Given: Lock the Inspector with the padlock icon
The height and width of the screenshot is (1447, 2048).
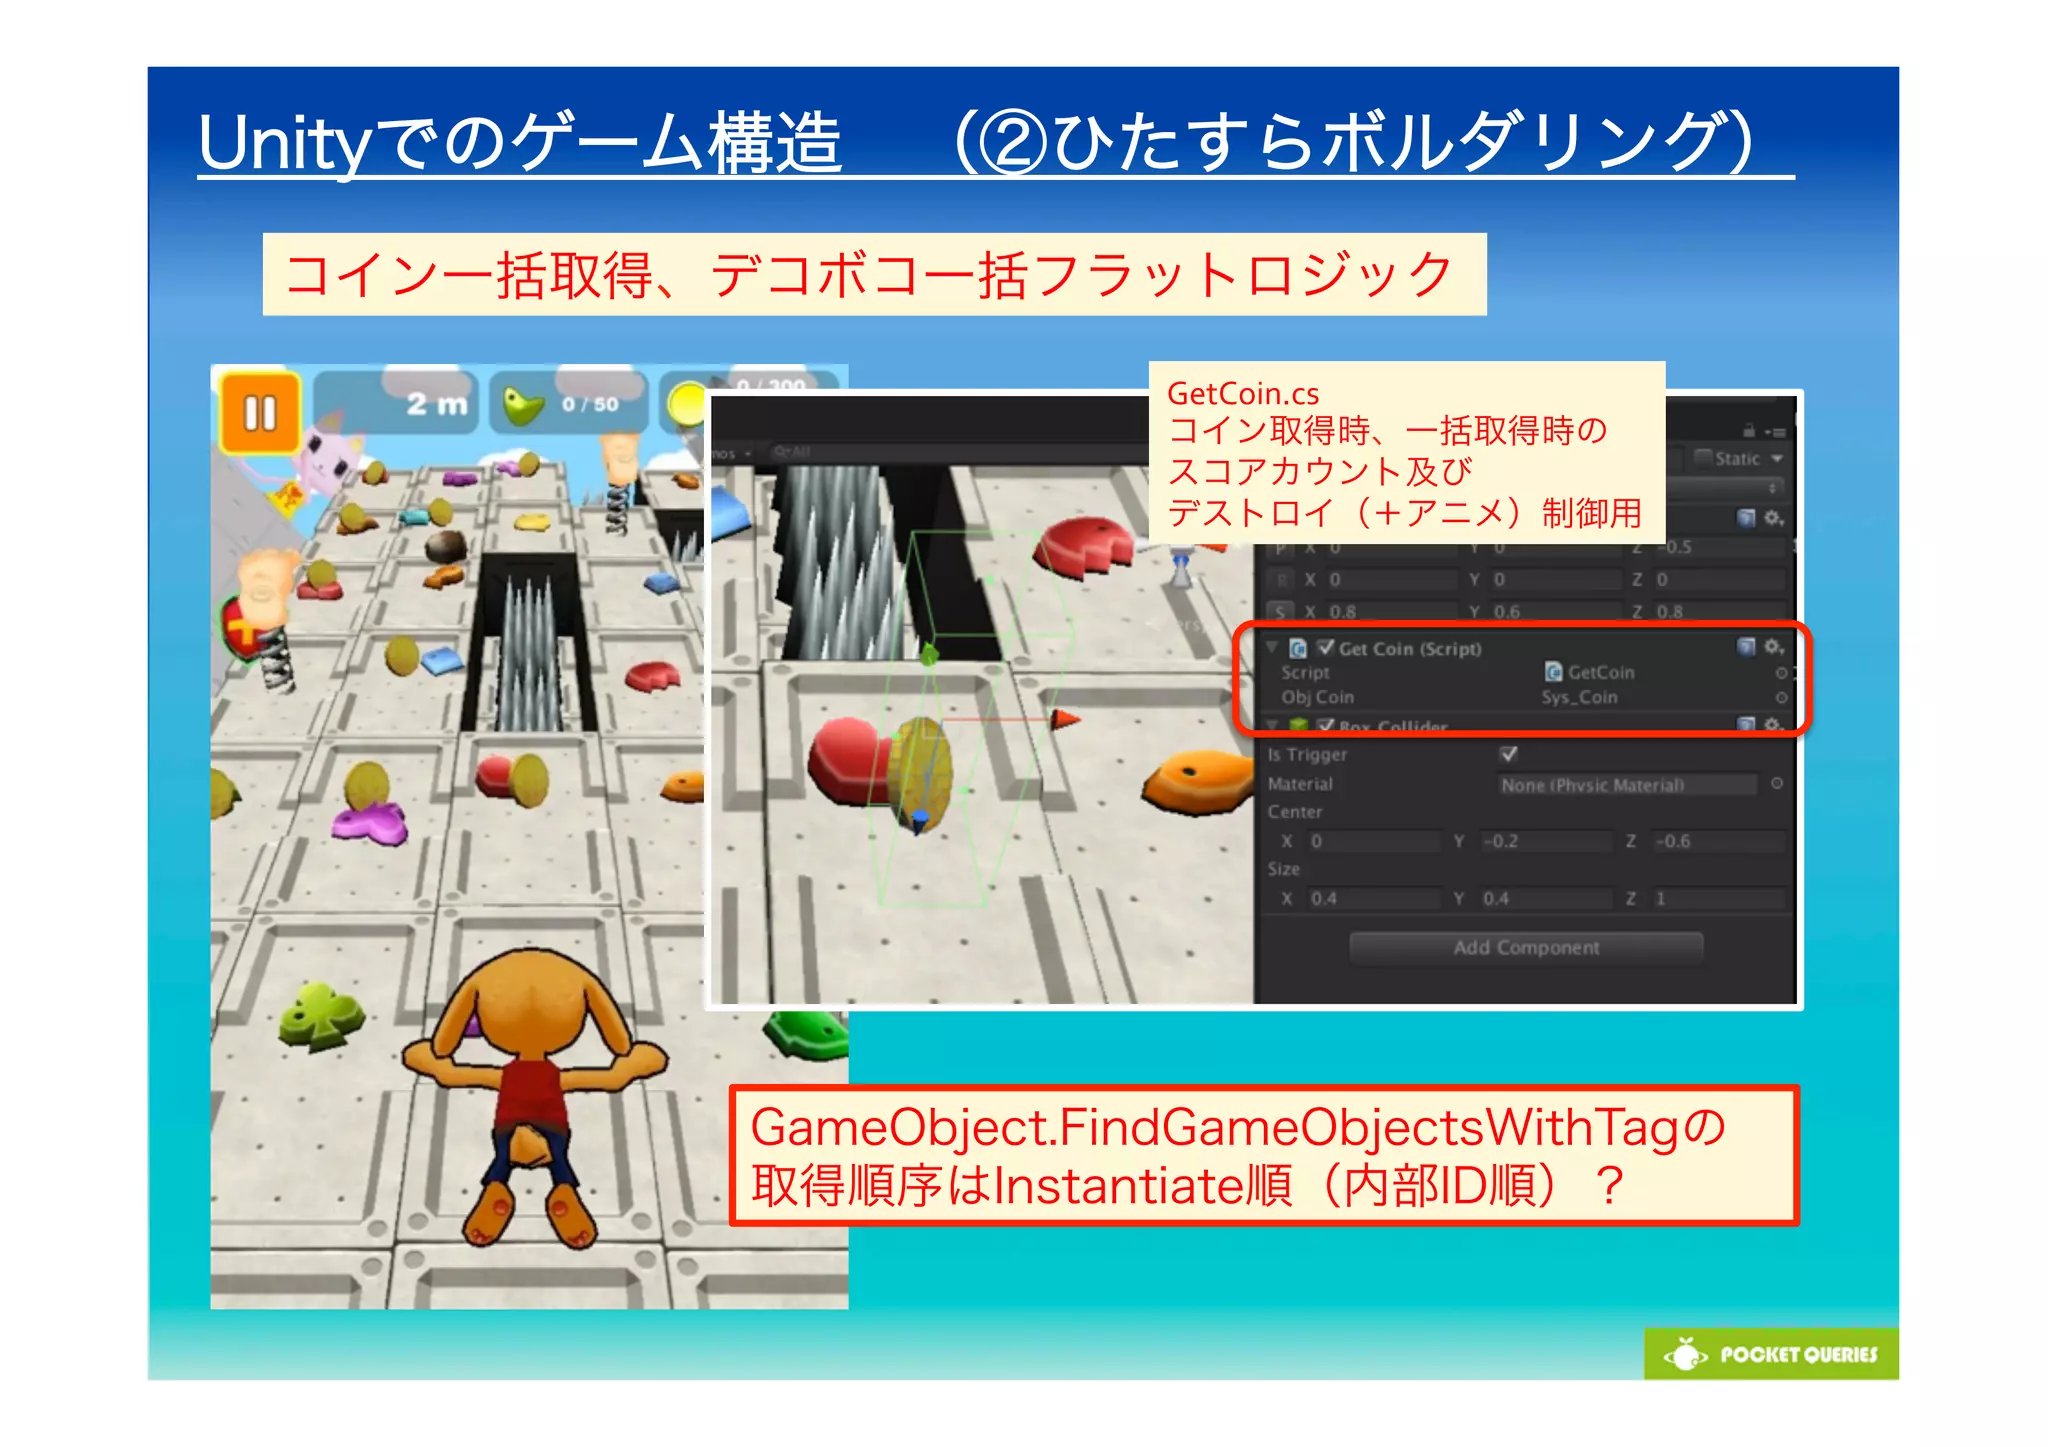Looking at the screenshot, I should point(1749,431).
